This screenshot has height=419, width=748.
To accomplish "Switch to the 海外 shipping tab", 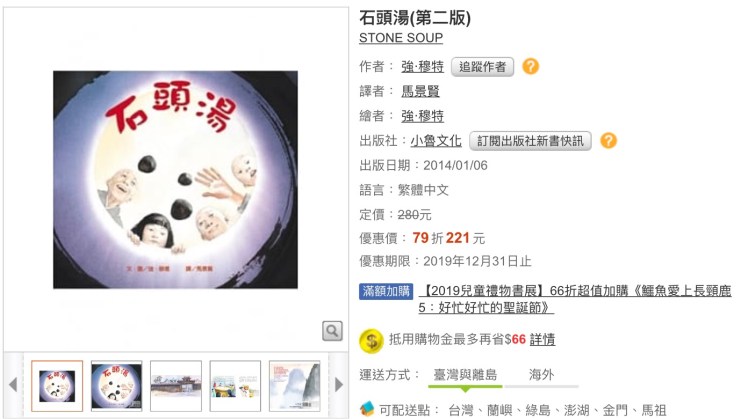I will coord(541,375).
